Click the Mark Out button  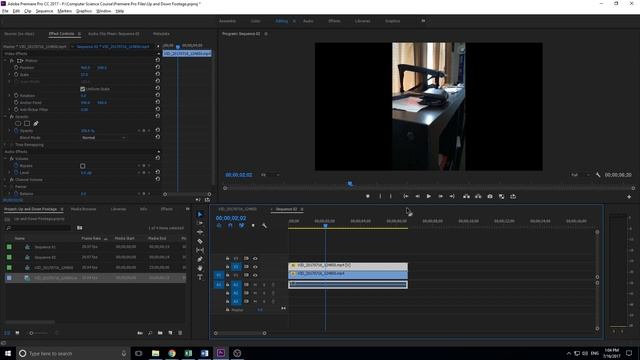point(391,196)
